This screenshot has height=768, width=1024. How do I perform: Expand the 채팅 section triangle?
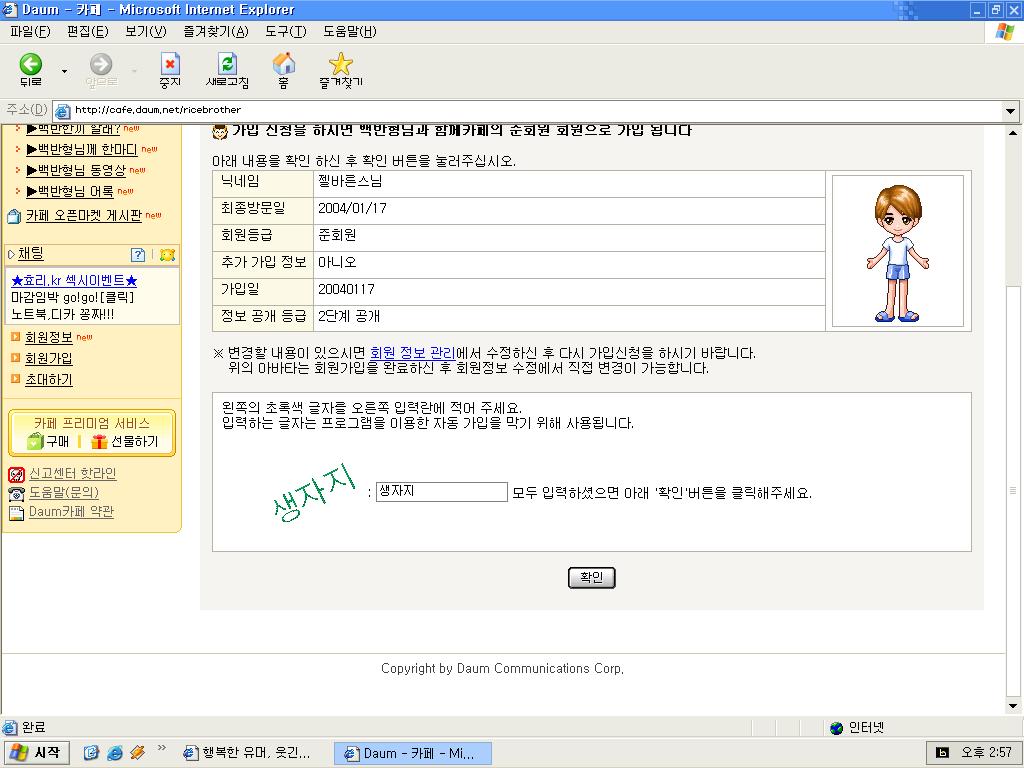coord(11,255)
